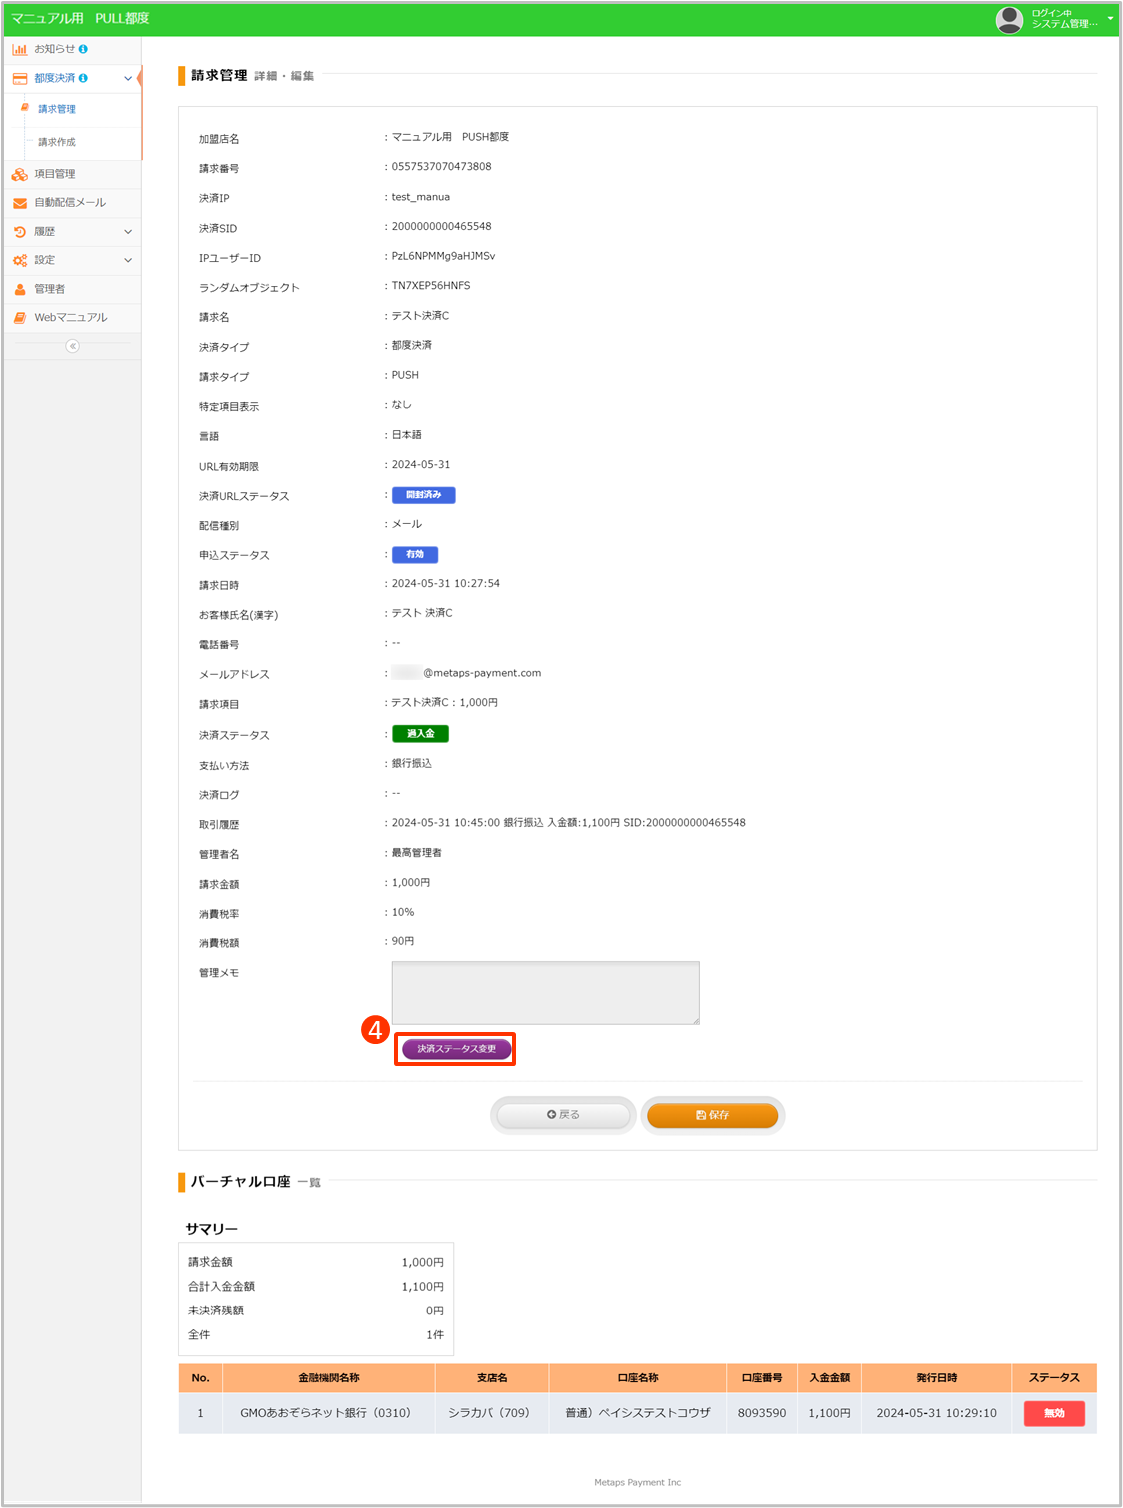Click the 管理者 person icon
The width and height of the screenshot is (1123, 1508).
coord(20,289)
